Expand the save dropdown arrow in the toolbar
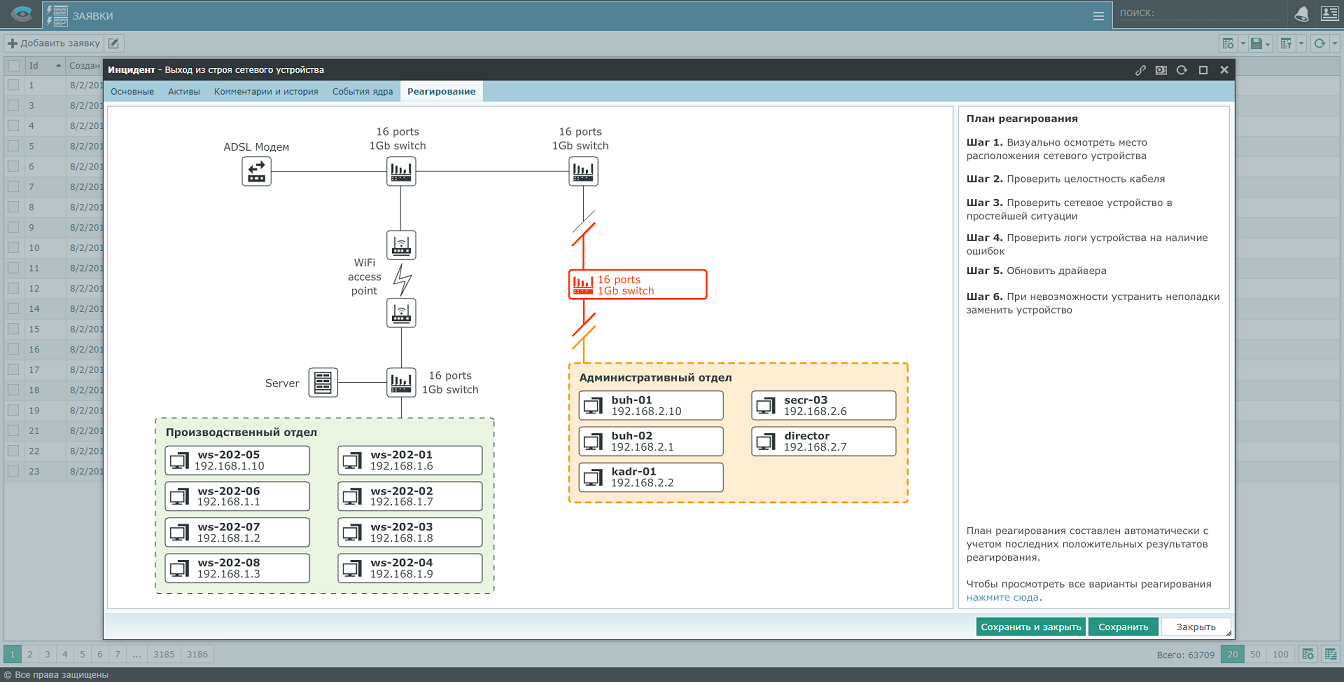Image resolution: width=1344 pixels, height=682 pixels. tap(1269, 43)
